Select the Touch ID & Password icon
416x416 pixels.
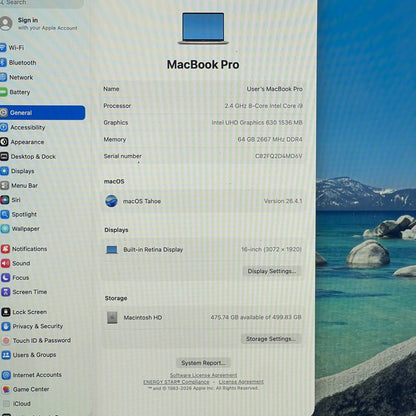click(x=6, y=341)
